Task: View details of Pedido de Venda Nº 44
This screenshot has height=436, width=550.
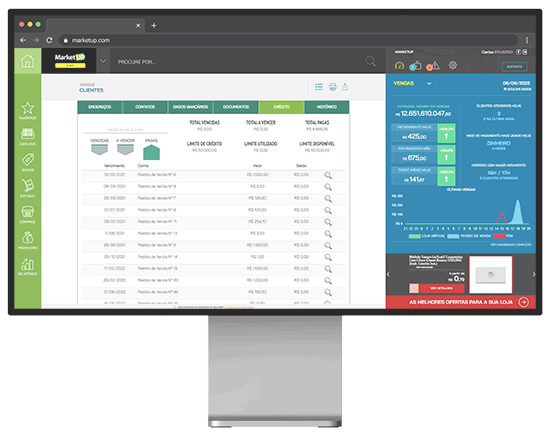Action: tap(328, 293)
